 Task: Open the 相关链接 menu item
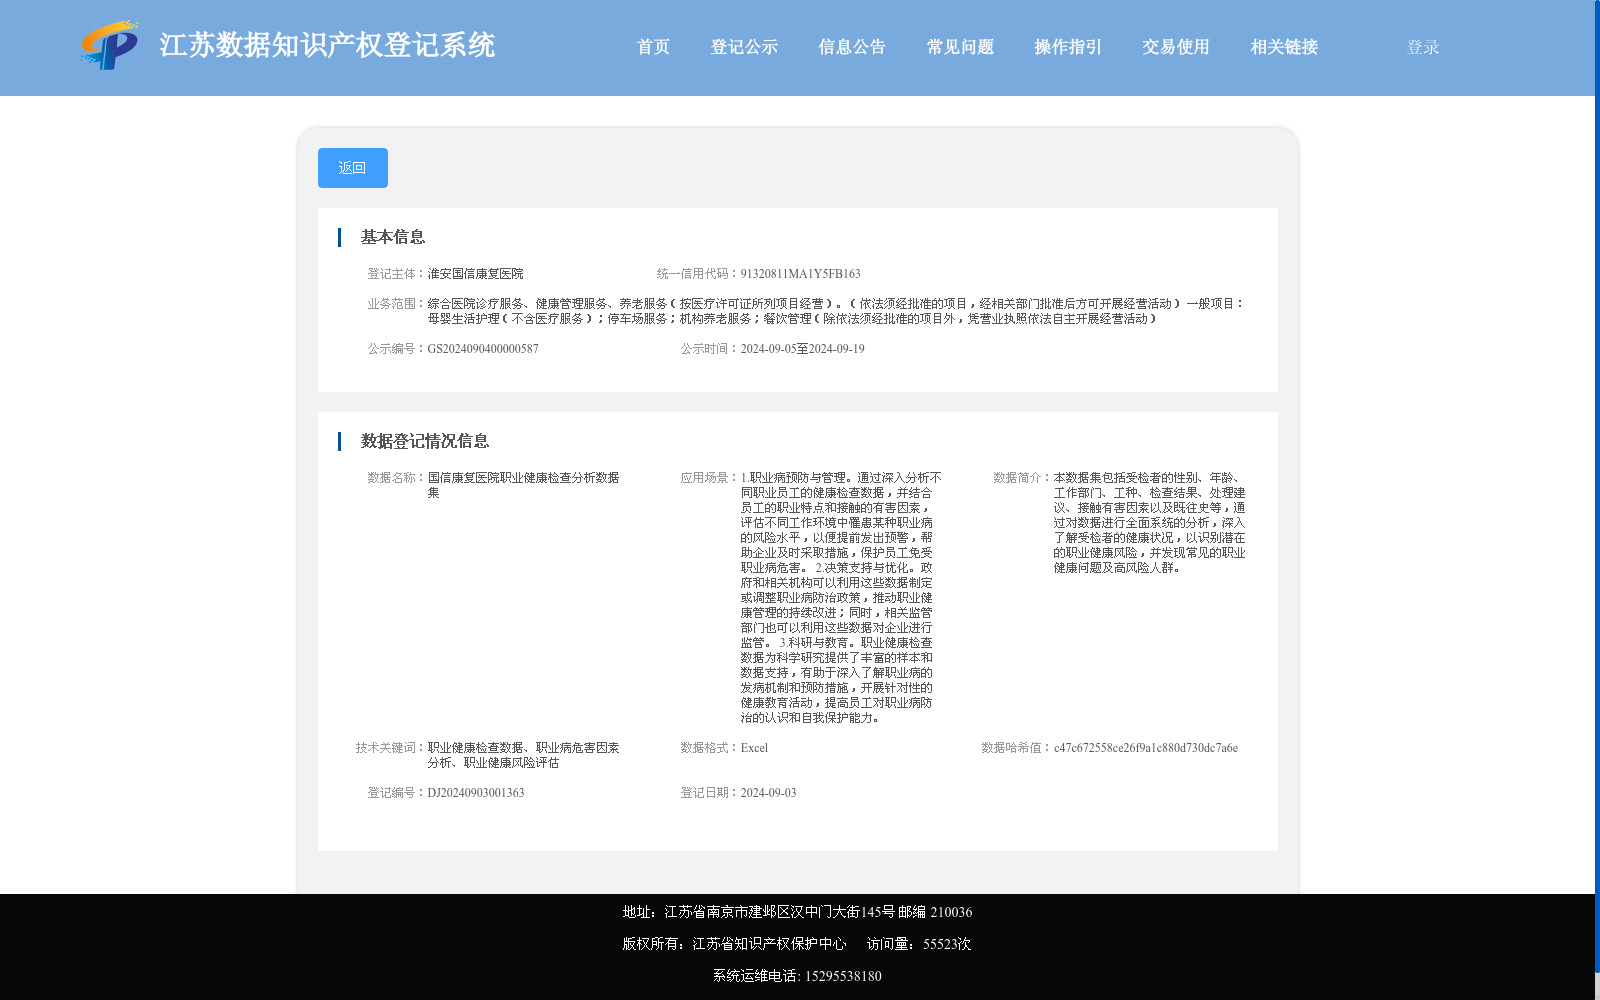click(x=1284, y=47)
